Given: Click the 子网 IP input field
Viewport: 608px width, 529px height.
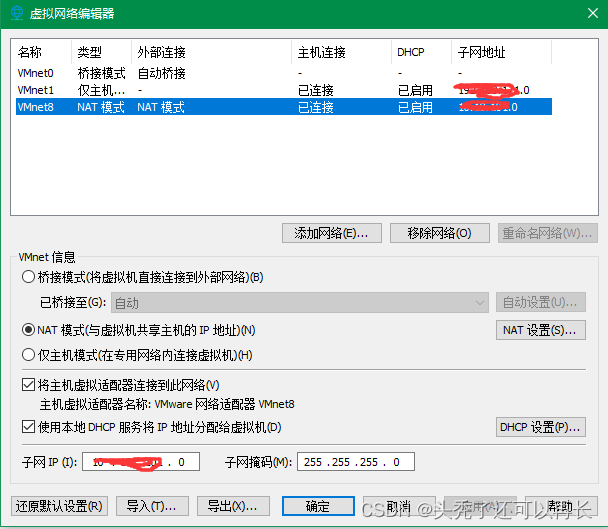Looking at the screenshot, I should click(141, 462).
